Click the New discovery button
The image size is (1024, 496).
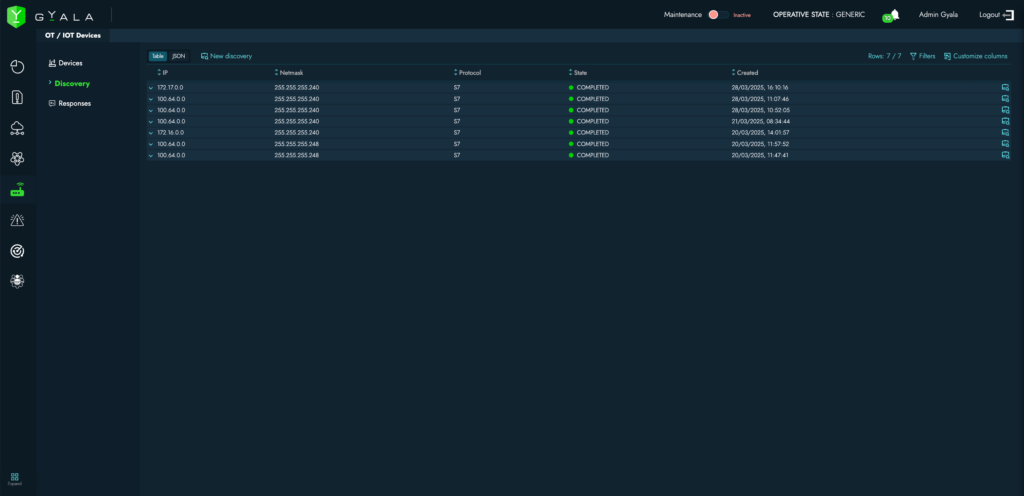pos(226,56)
